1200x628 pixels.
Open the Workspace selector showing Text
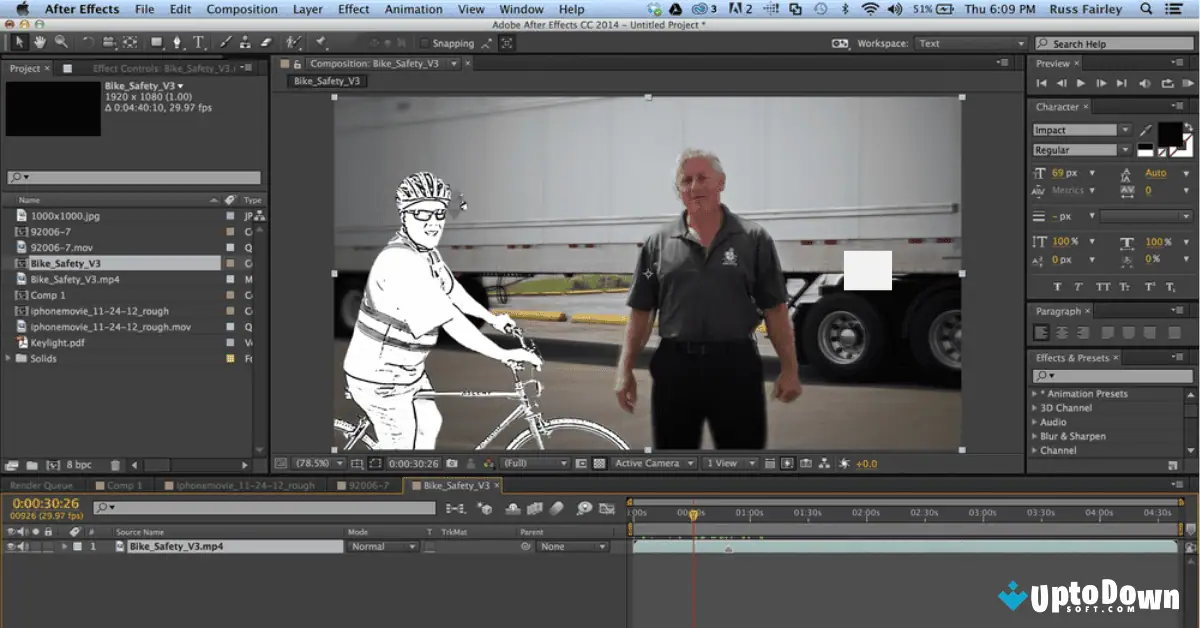tap(968, 43)
